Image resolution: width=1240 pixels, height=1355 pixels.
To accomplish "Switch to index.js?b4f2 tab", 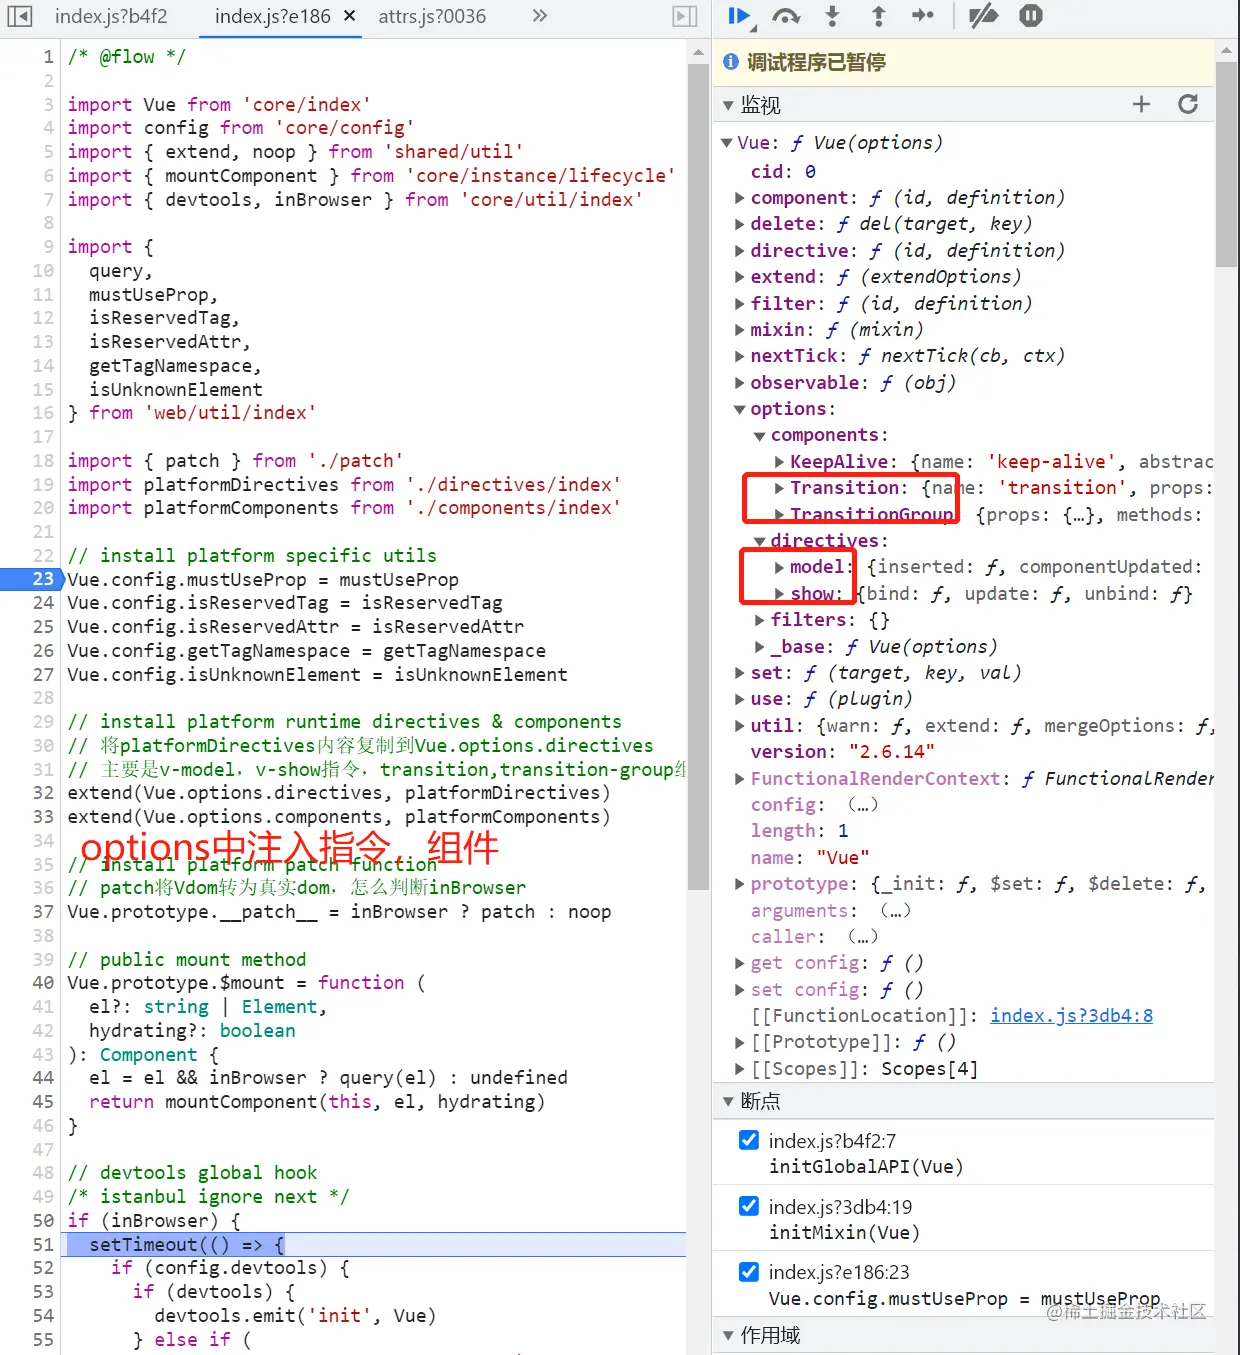I will 111,16.
